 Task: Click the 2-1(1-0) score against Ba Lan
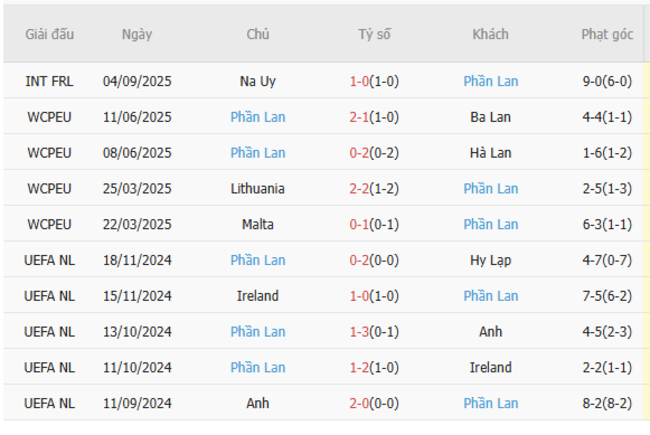[x=374, y=117]
